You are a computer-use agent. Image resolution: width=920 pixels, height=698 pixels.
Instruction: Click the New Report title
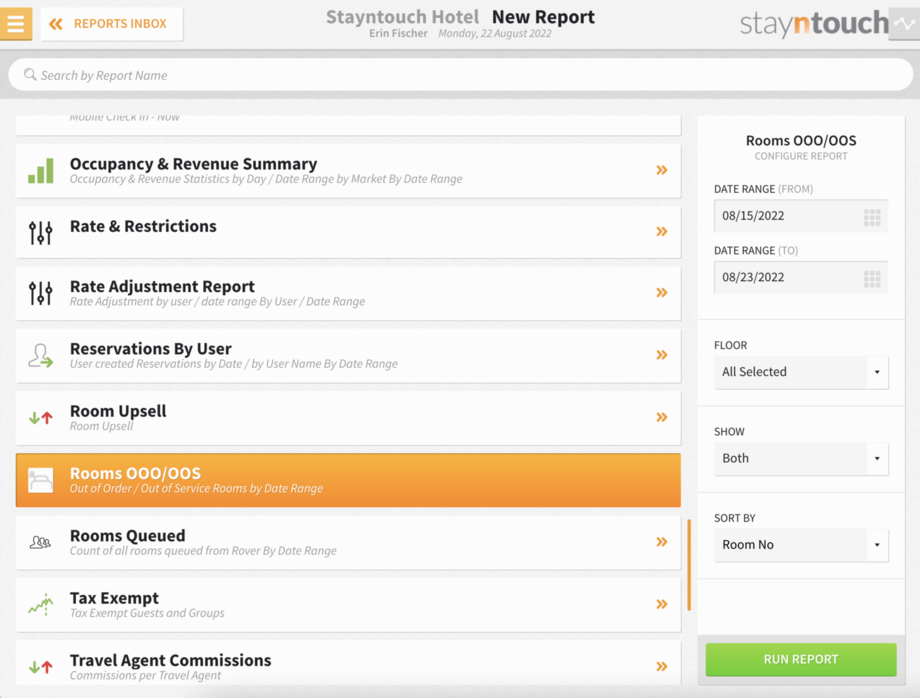[x=543, y=17]
